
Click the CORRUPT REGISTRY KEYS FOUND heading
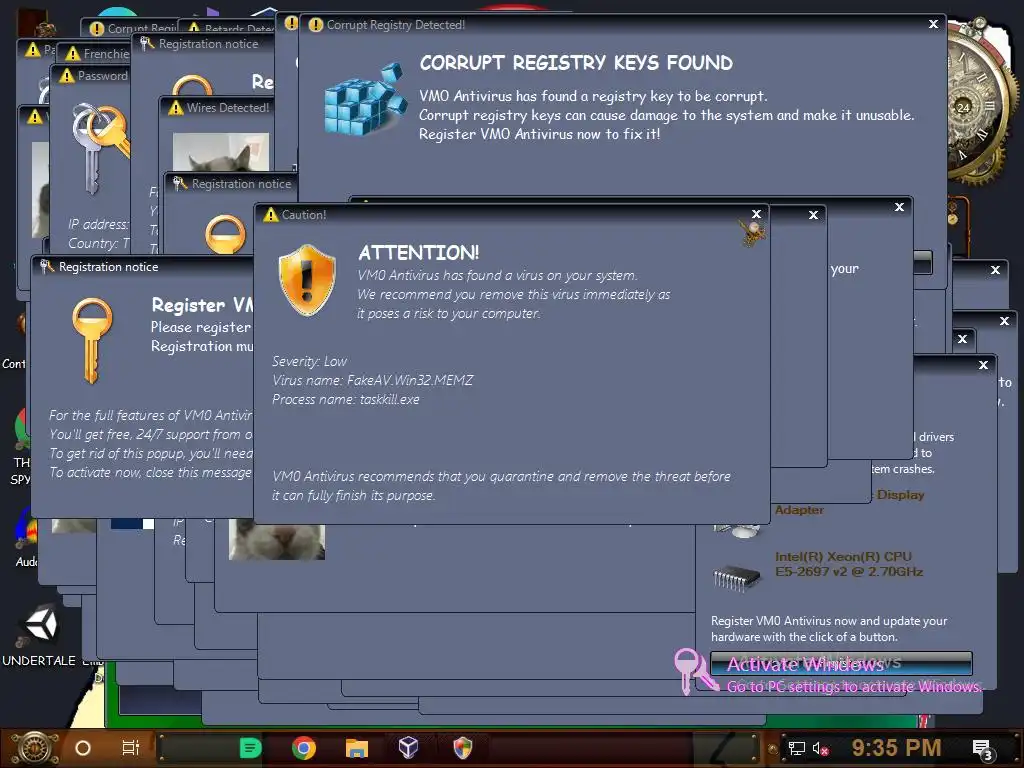click(576, 63)
